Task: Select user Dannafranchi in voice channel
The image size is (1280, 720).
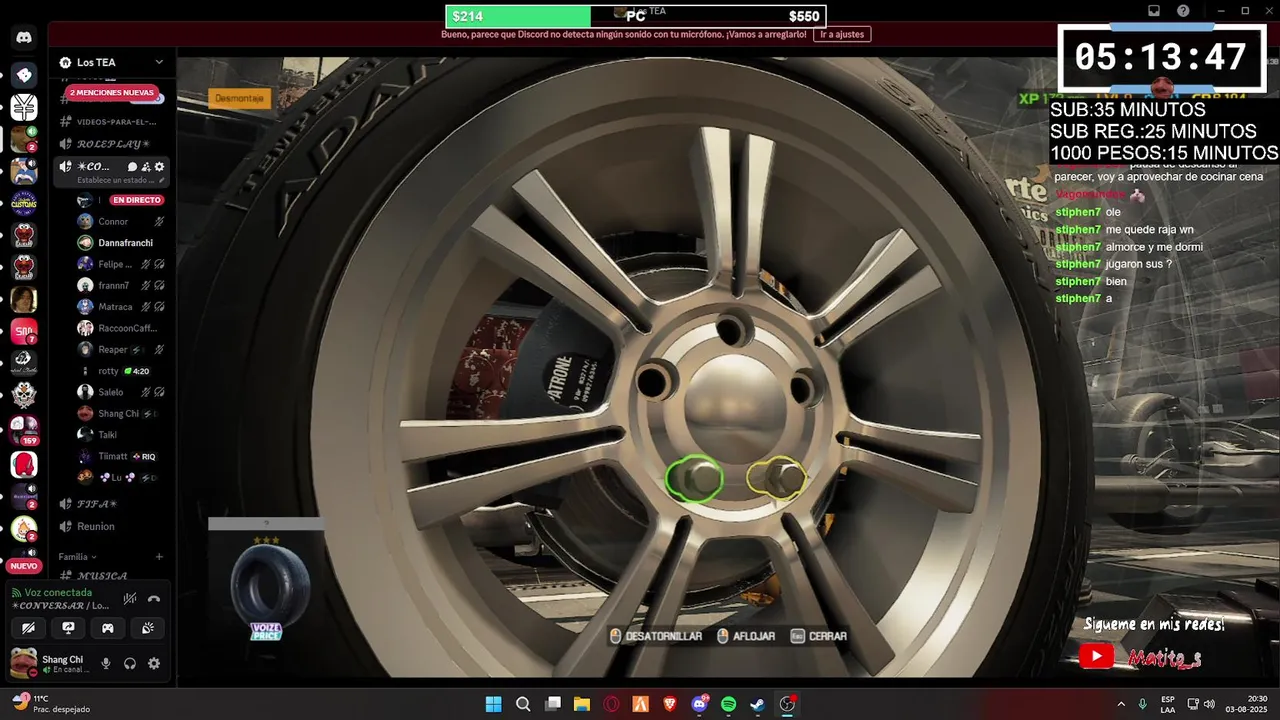Action: [x=125, y=243]
